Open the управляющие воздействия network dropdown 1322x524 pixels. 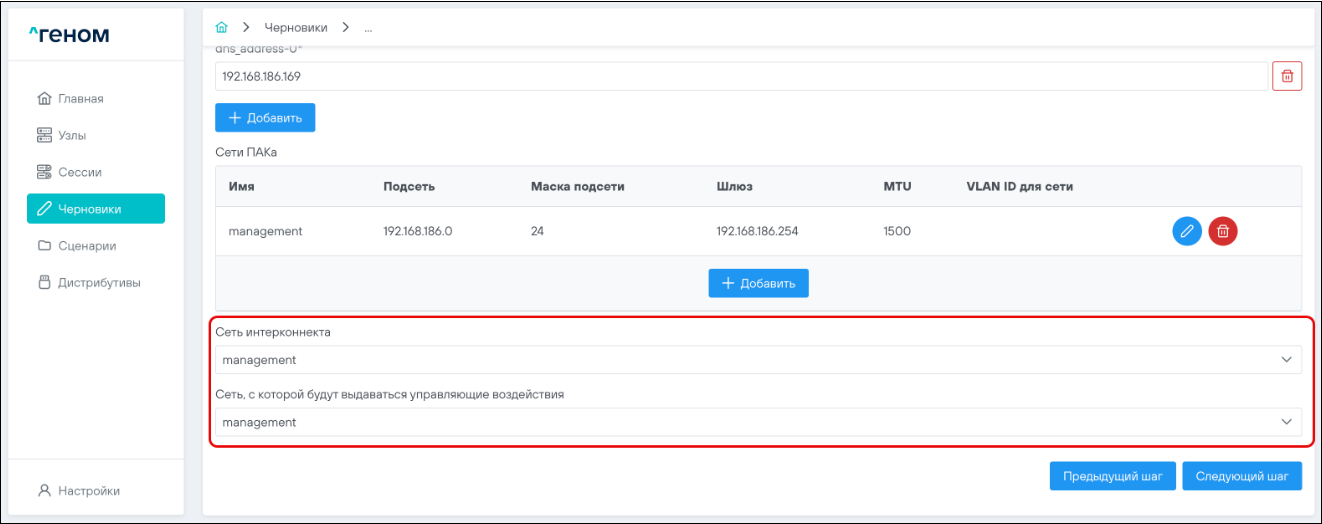pyautogui.click(x=758, y=422)
